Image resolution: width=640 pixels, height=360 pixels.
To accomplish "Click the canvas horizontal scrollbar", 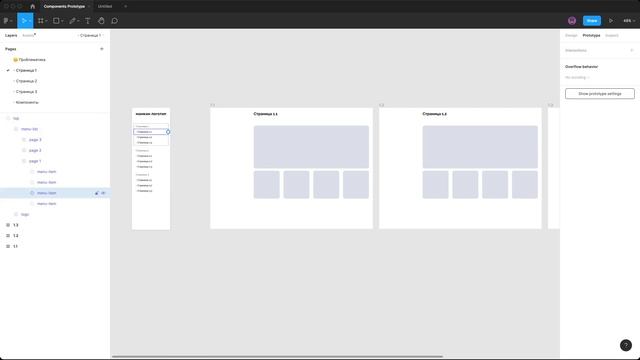I will (277, 356).
